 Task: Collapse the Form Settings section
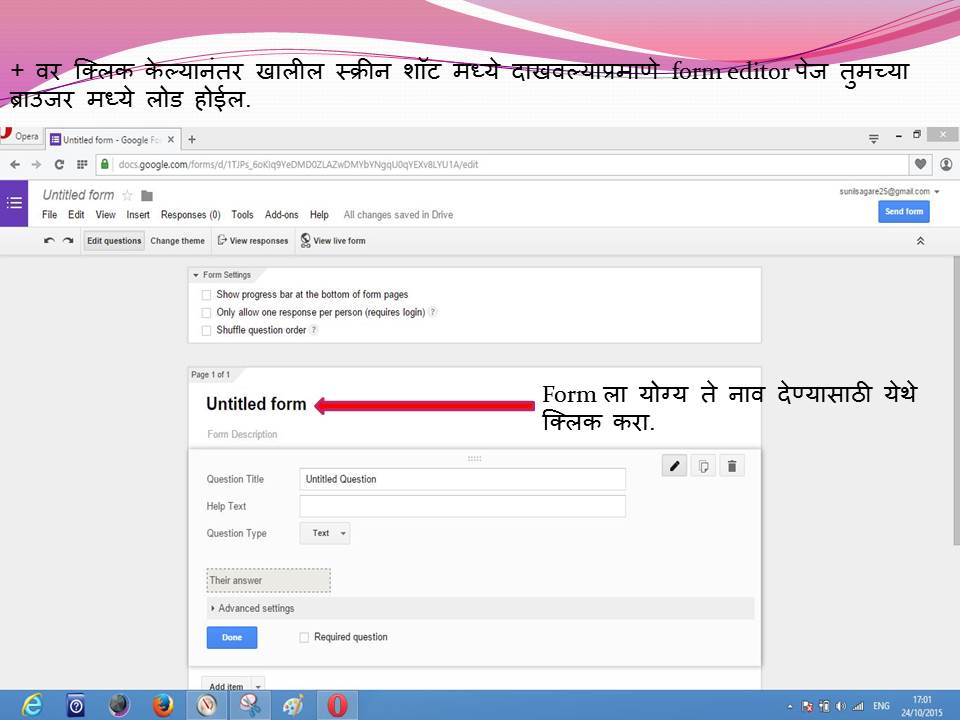click(x=222, y=275)
